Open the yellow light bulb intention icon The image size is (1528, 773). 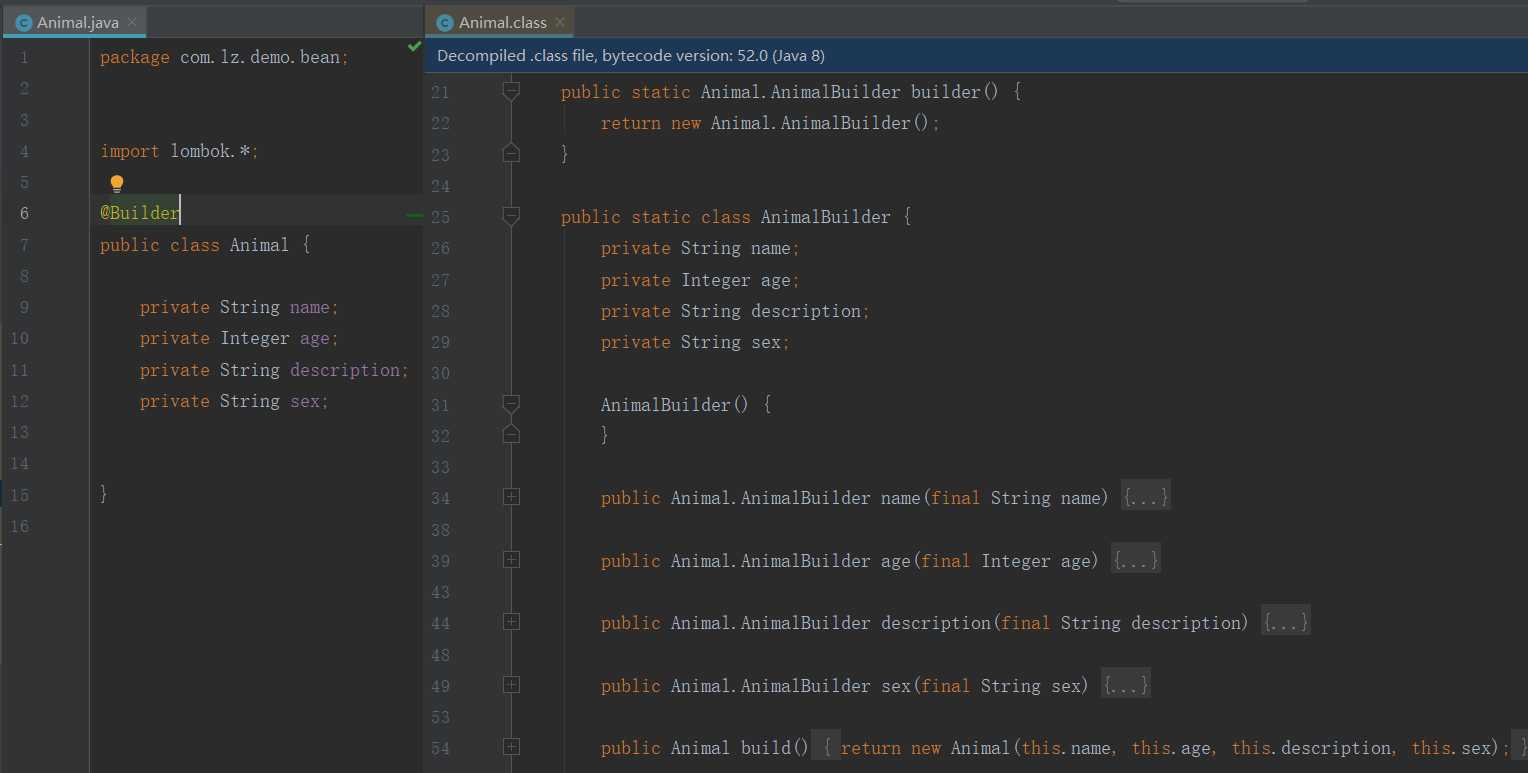117,184
